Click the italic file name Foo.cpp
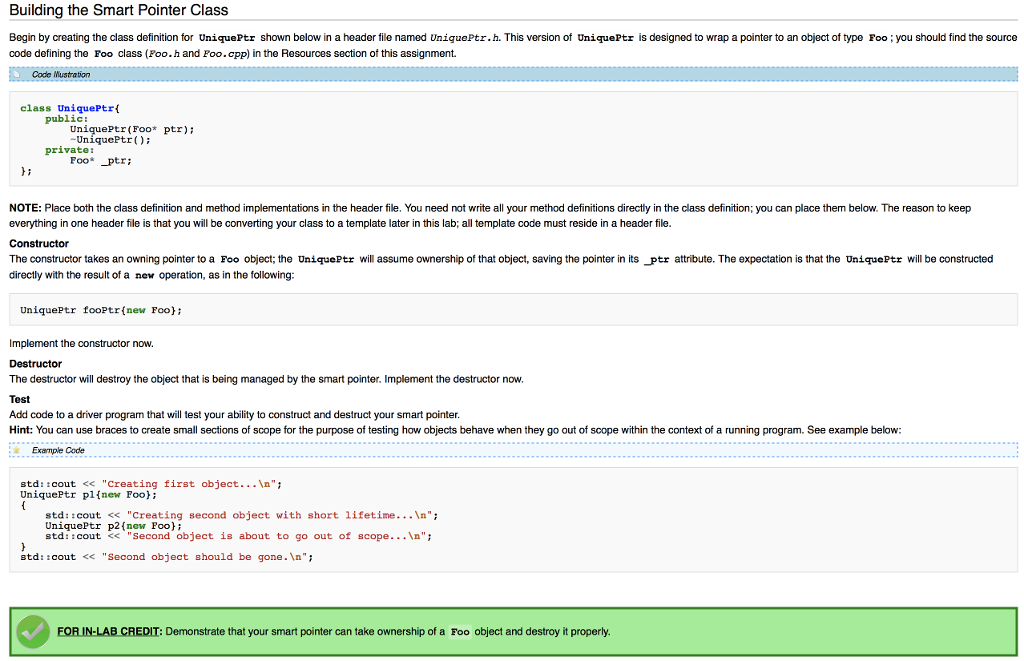The height and width of the screenshot is (661, 1024). coord(225,54)
